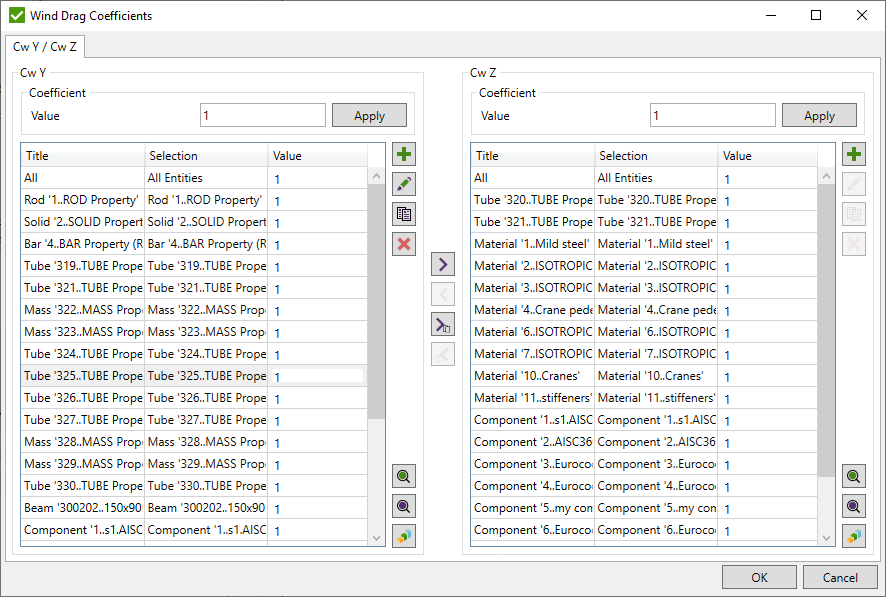Confirm the dialog with OK
Screen dimensions: 886x597
[x=759, y=577]
